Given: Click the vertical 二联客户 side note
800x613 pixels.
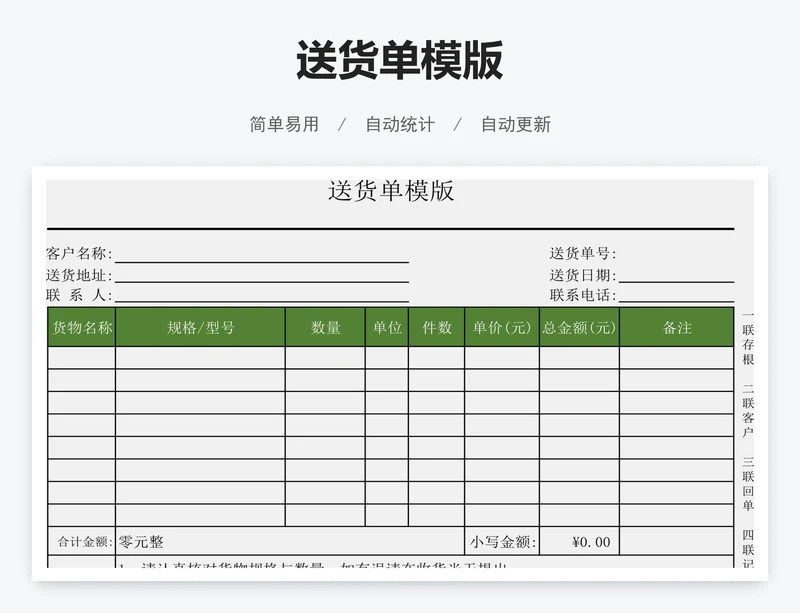Looking at the screenshot, I should (748, 410).
